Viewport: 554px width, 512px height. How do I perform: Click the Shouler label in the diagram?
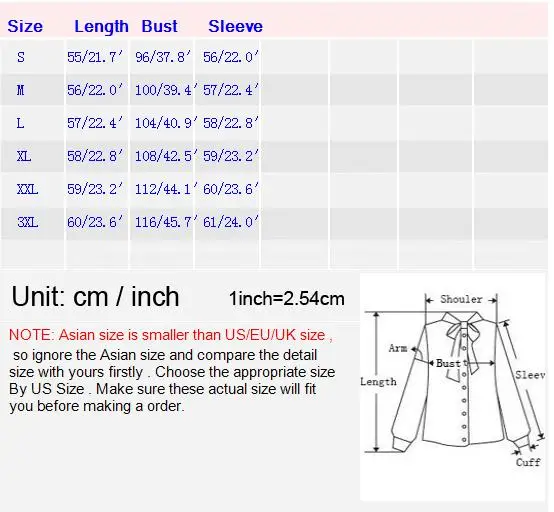coord(461,300)
